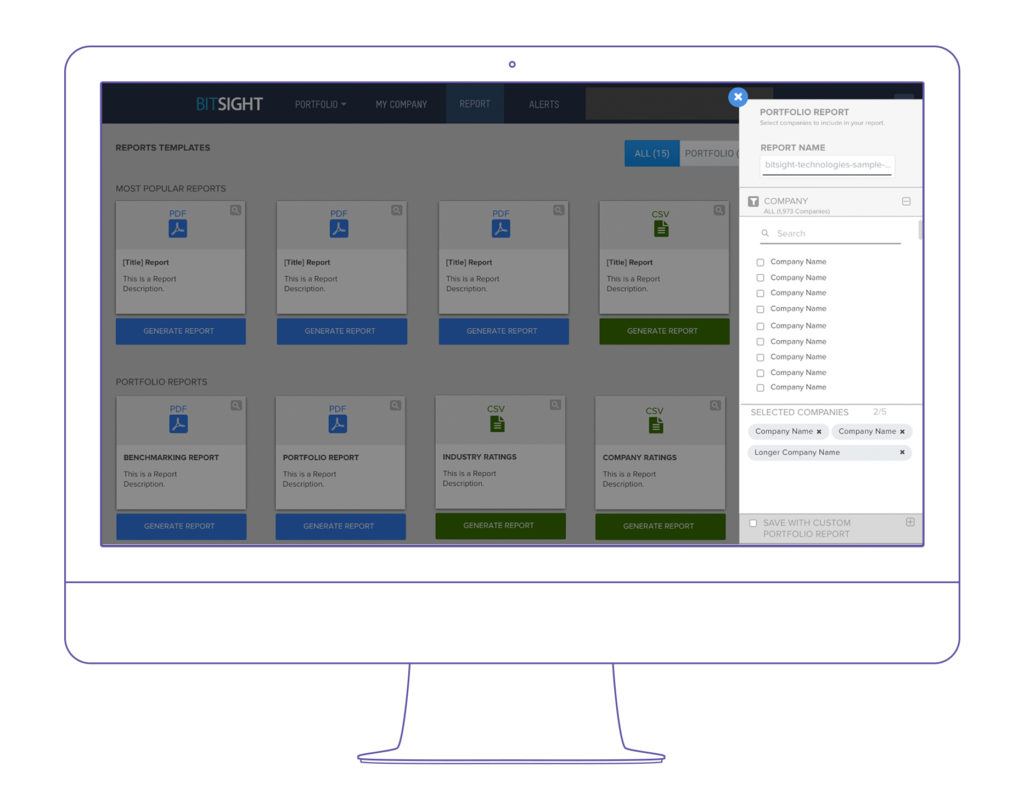Viewport: 1024px width, 795px height.
Task: Preview the Industry Ratings report
Action: point(555,405)
